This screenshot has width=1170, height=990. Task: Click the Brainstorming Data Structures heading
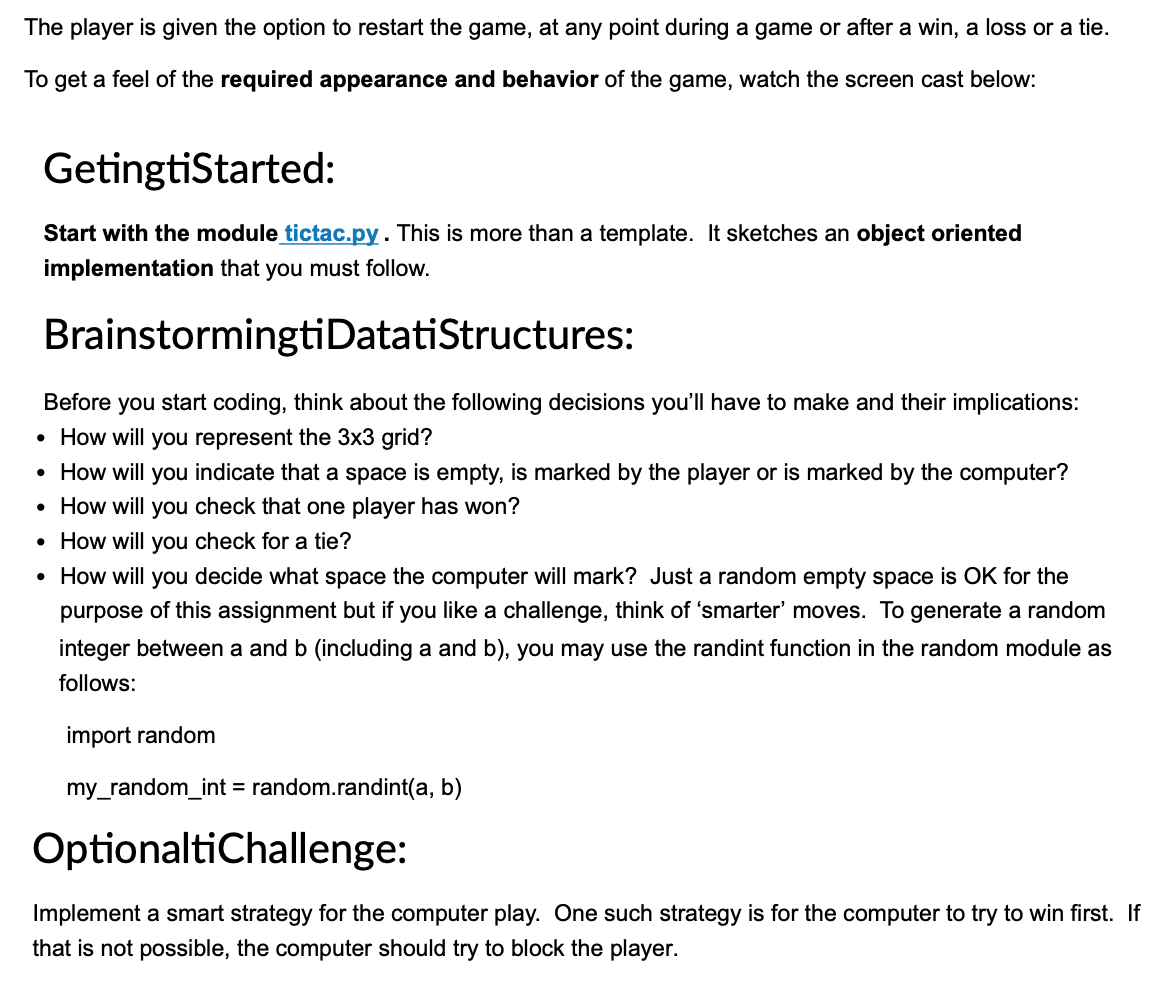coord(338,336)
